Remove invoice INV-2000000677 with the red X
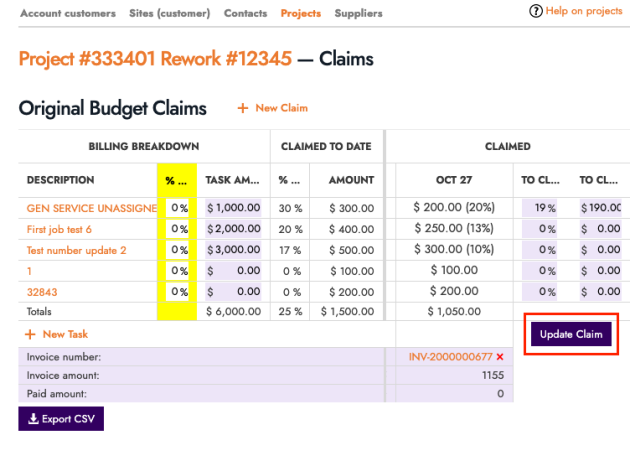 (x=500, y=357)
